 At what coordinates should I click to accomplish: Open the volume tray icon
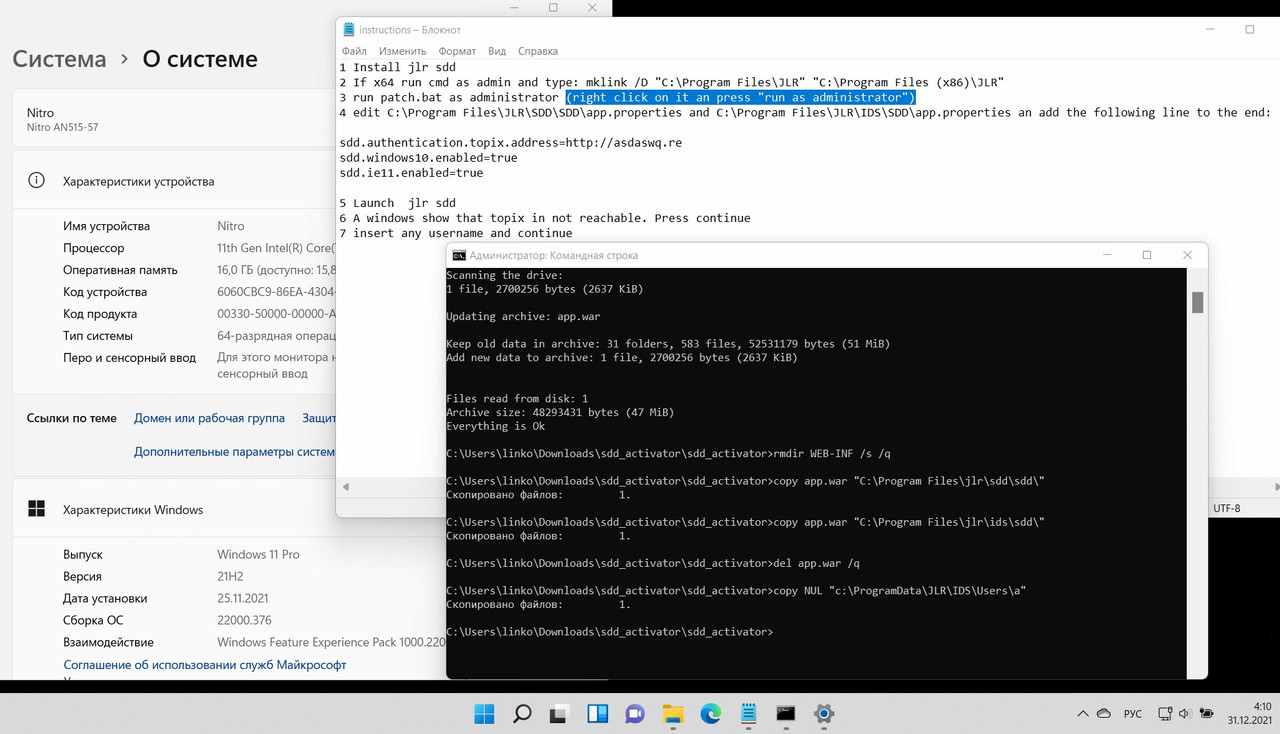1185,714
